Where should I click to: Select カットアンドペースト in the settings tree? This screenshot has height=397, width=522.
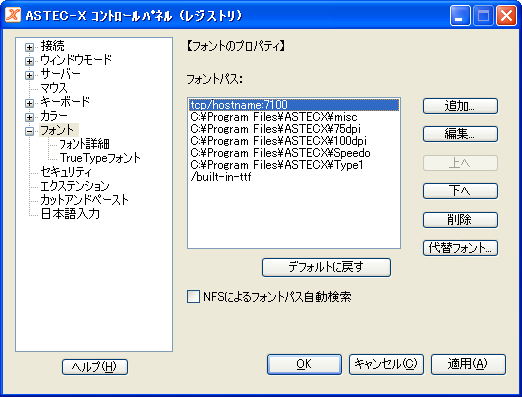point(84,200)
